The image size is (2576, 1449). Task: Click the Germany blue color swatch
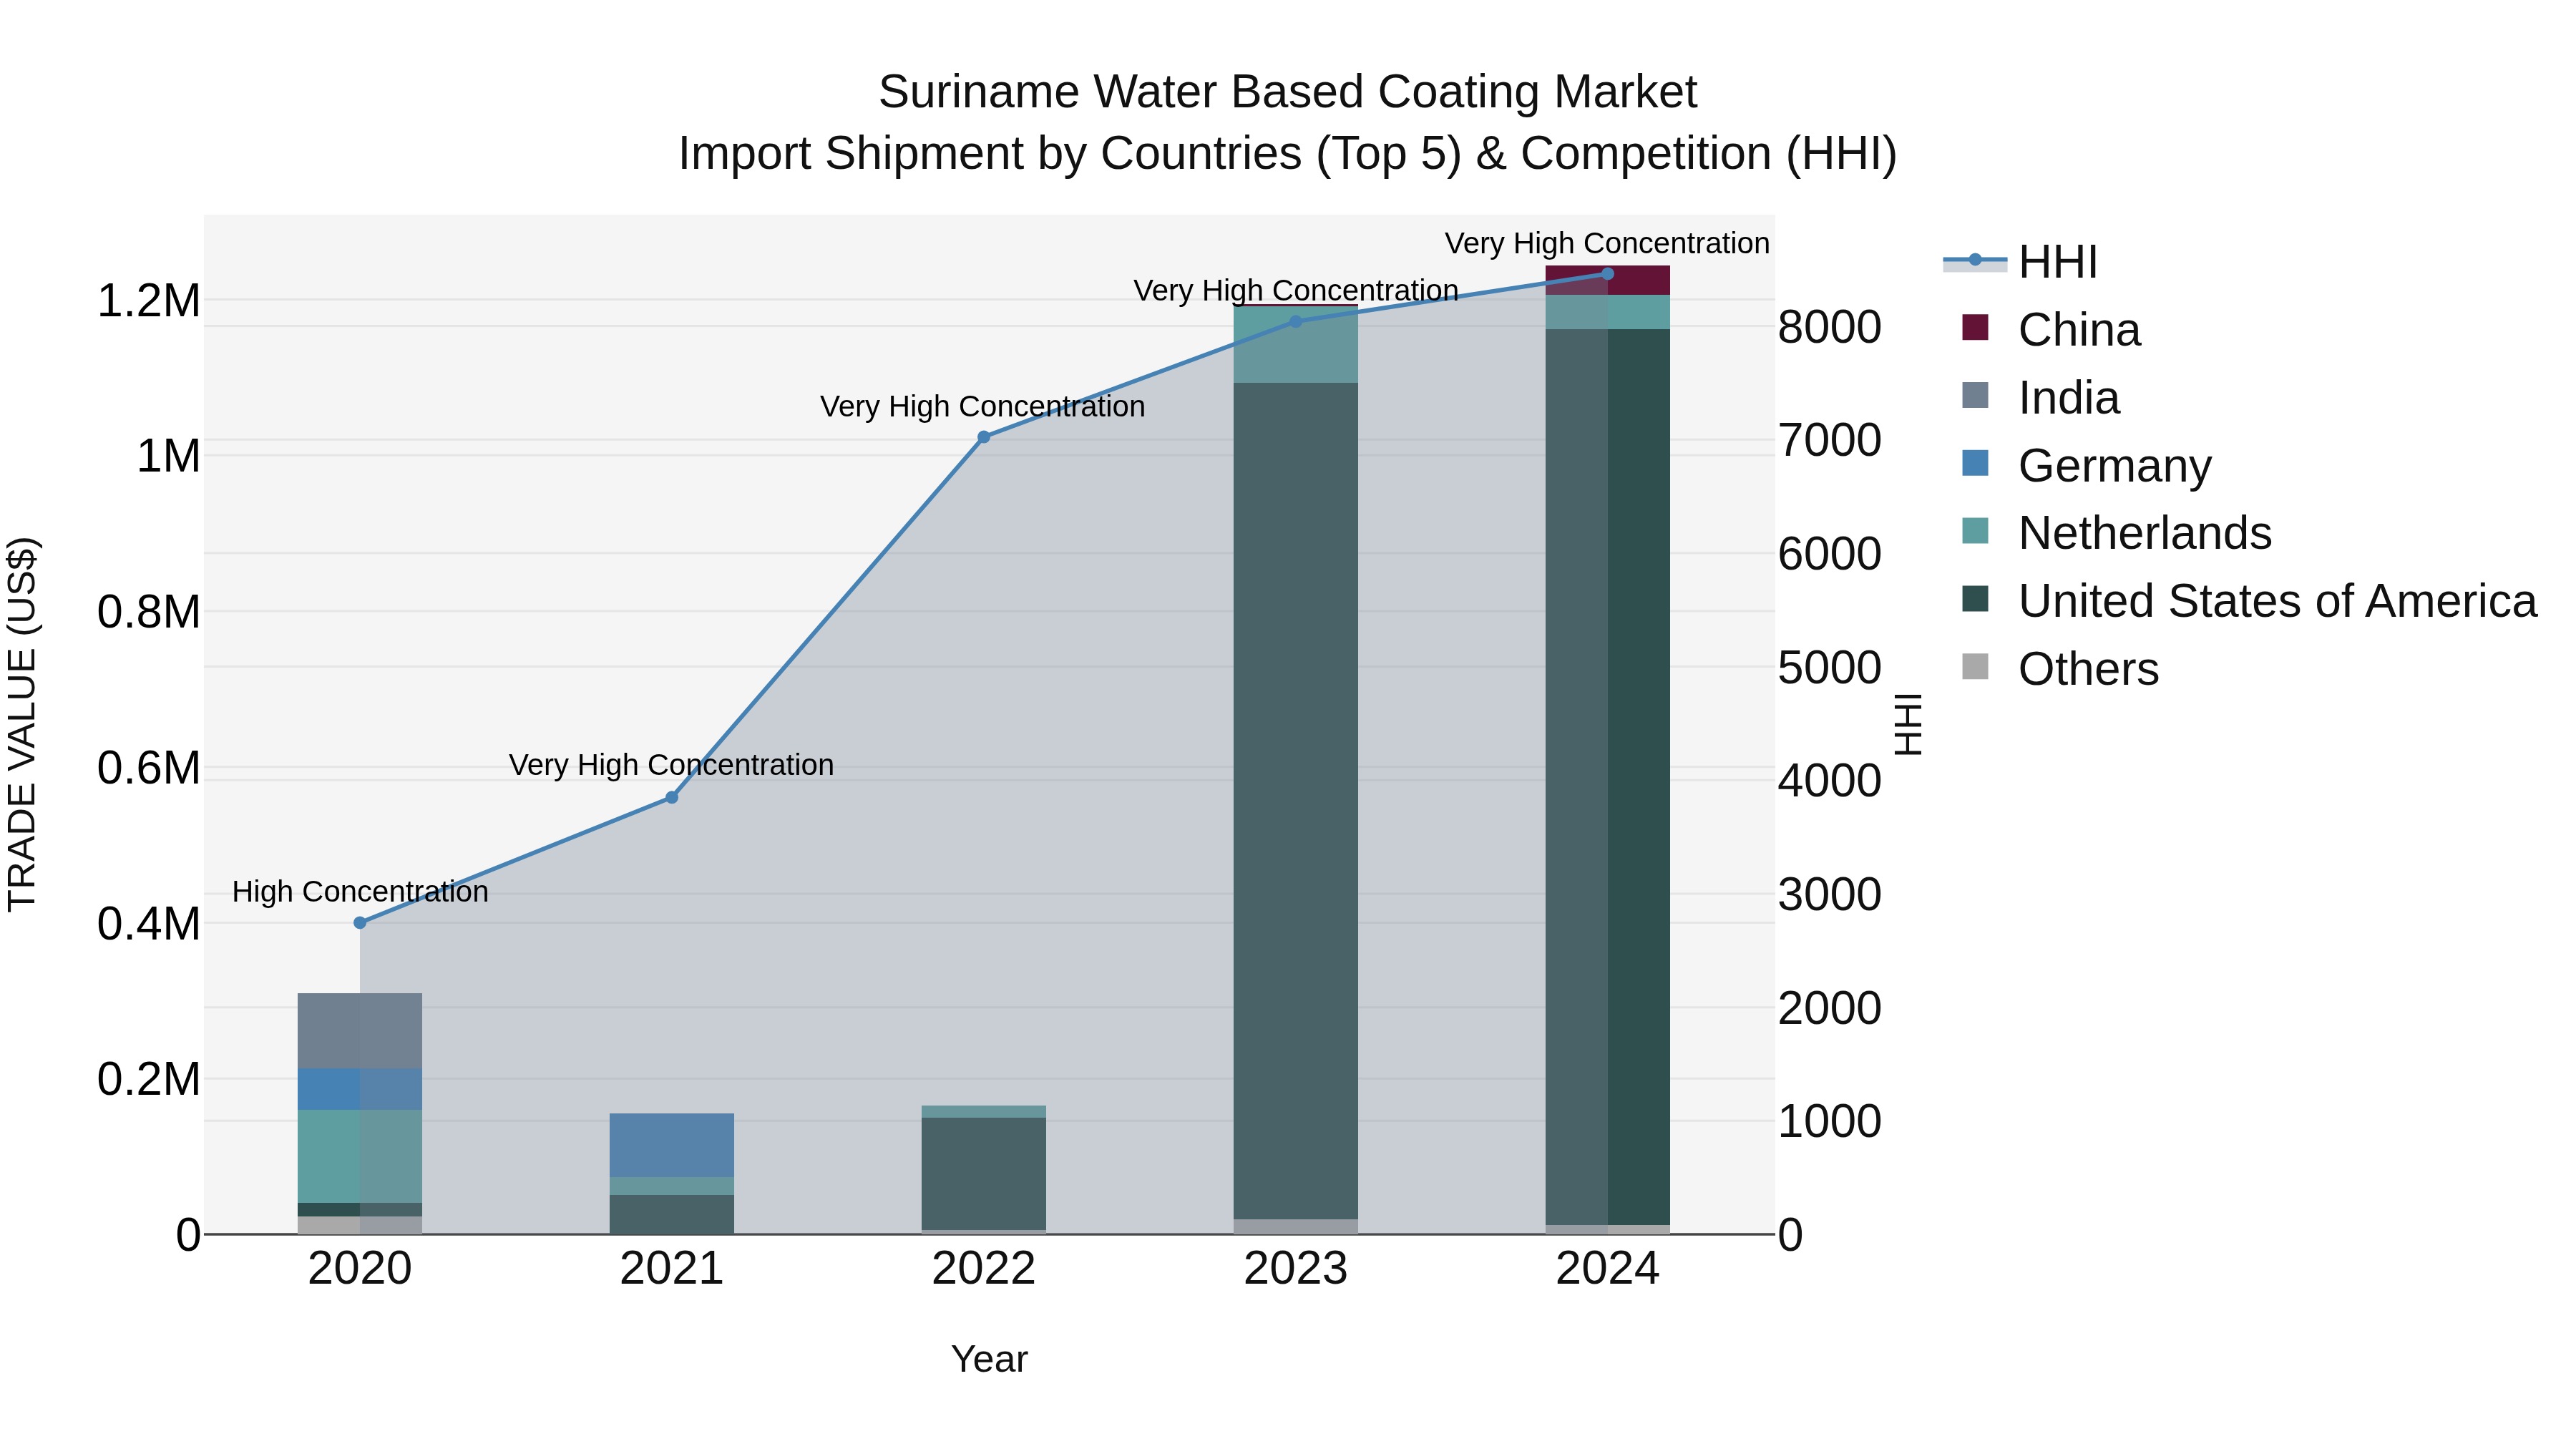[1975, 463]
